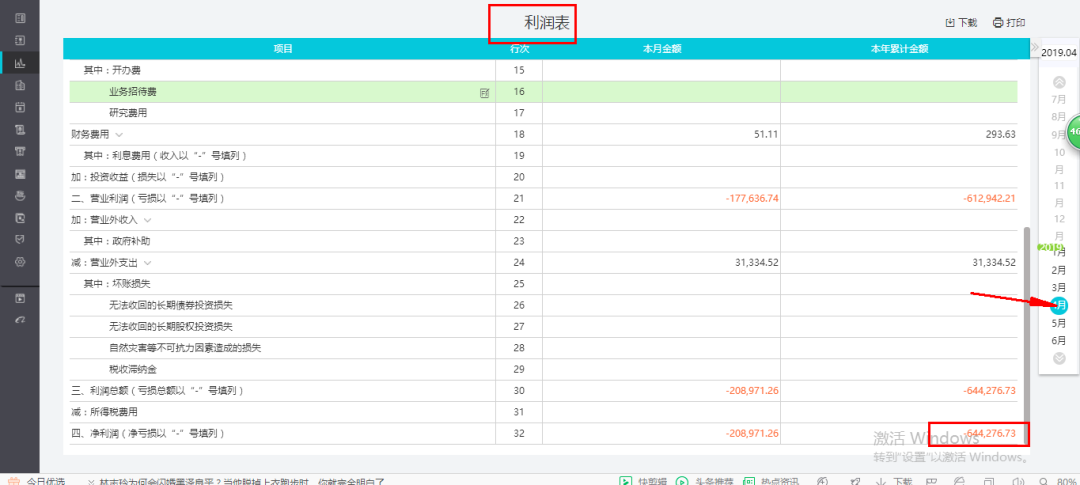1080x485 pixels.
Task: Open the building icon in left sidebar
Action: point(20,85)
